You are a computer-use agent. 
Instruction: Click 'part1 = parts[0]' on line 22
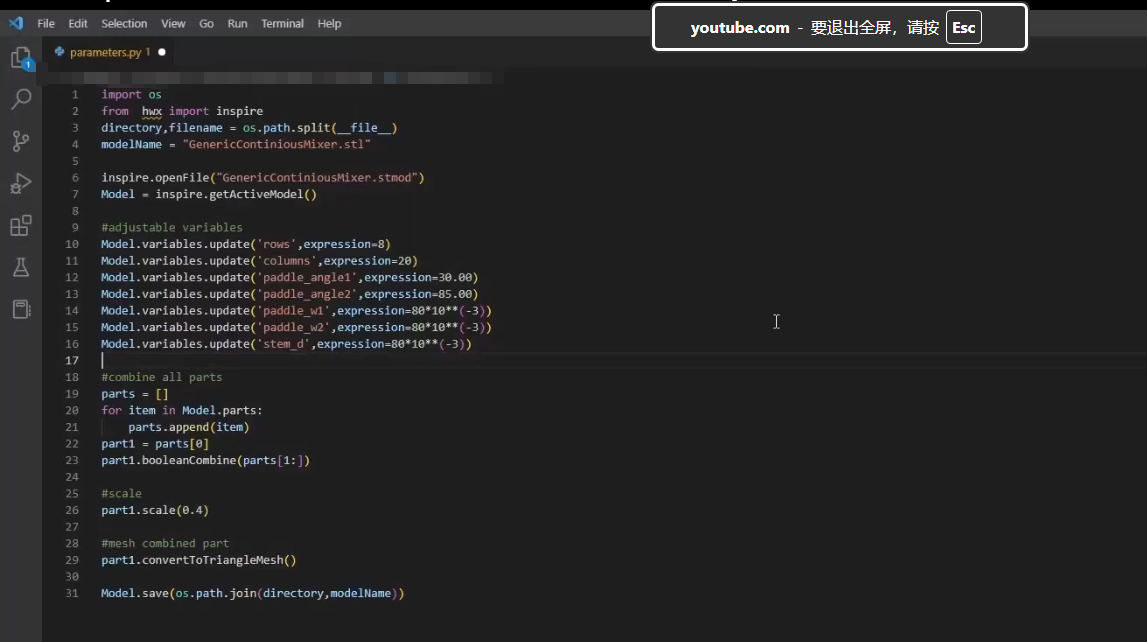(155, 444)
